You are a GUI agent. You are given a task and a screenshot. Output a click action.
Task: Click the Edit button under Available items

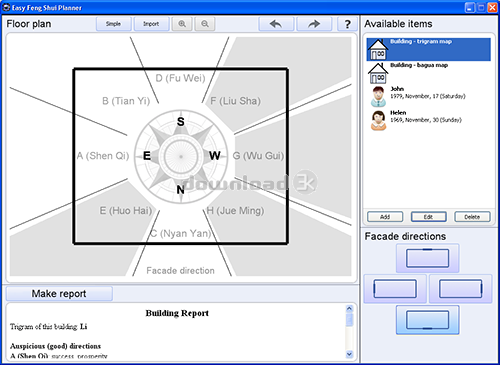tap(428, 217)
